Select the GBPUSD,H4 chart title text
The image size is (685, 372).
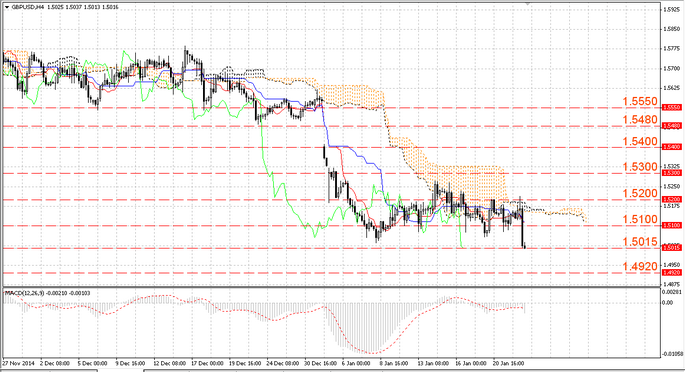(28, 7)
